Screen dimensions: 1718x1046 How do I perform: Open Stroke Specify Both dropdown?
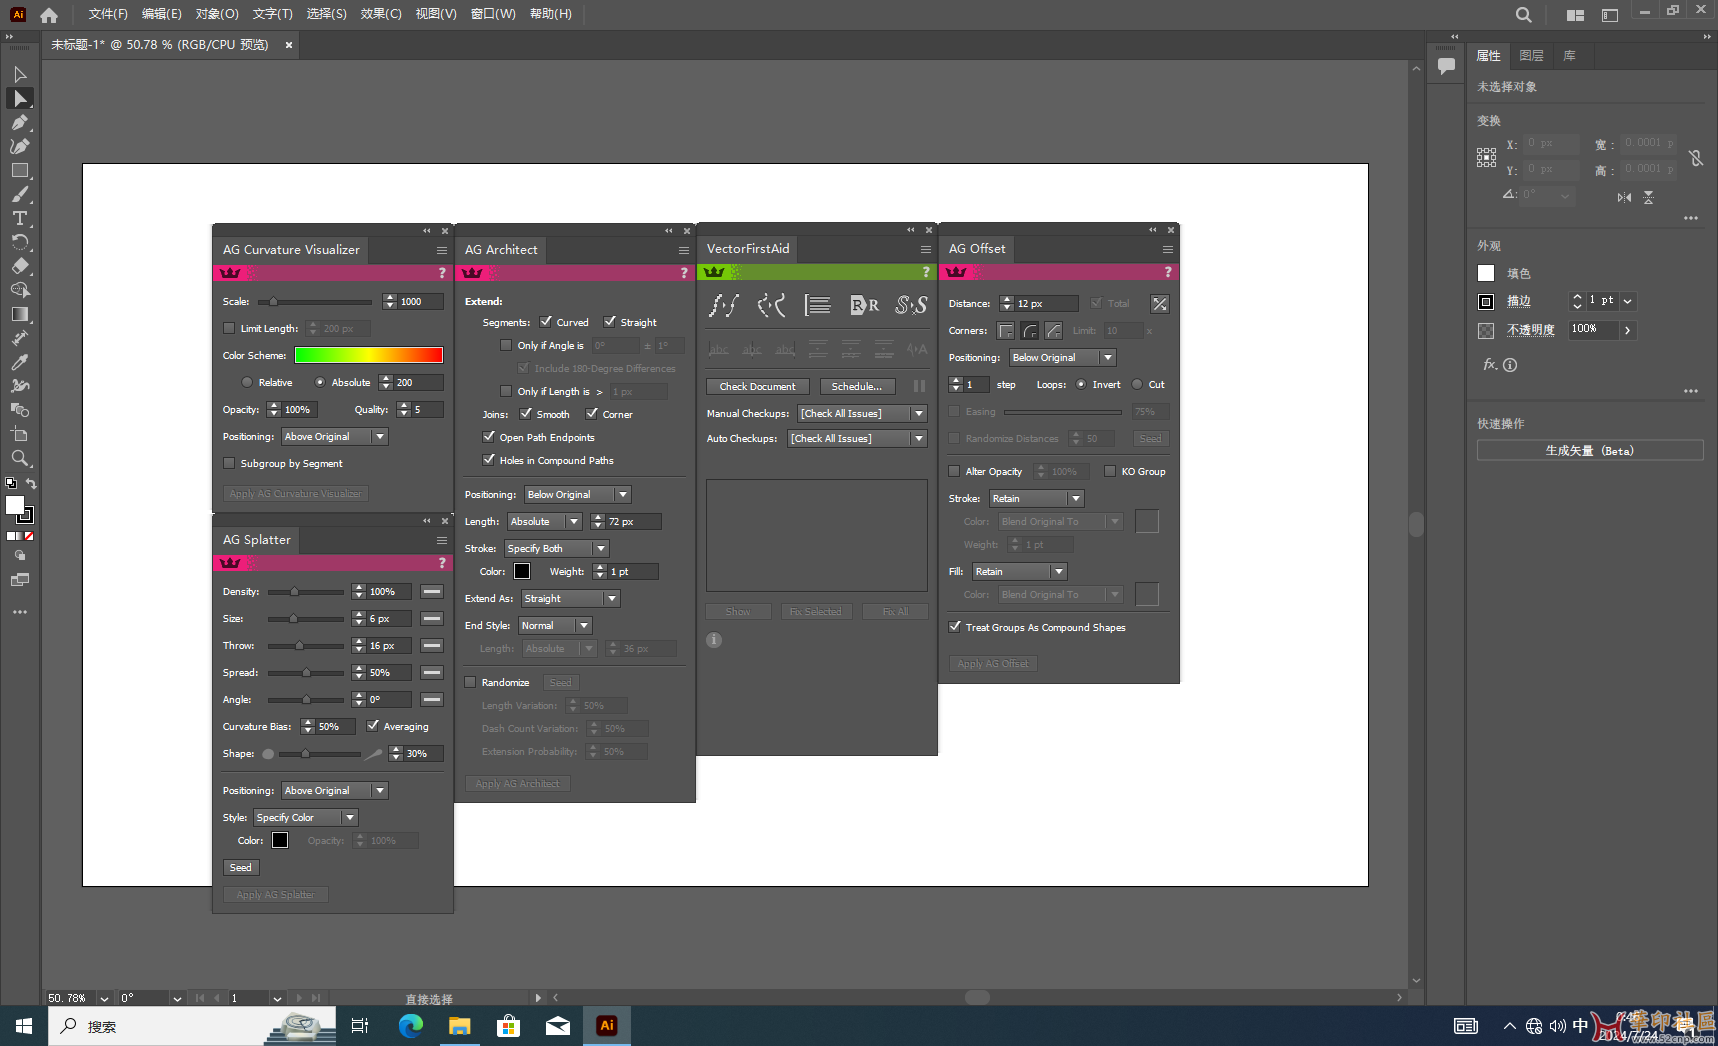[x=556, y=549]
